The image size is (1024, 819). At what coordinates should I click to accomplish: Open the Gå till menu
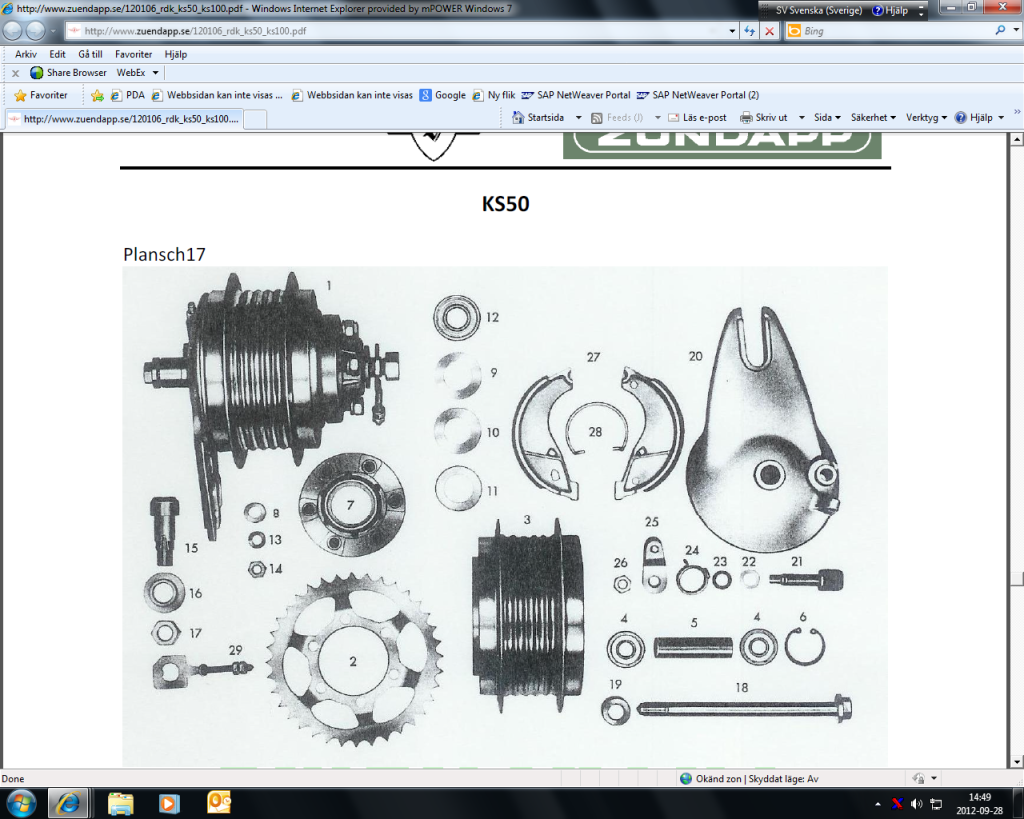coord(90,54)
